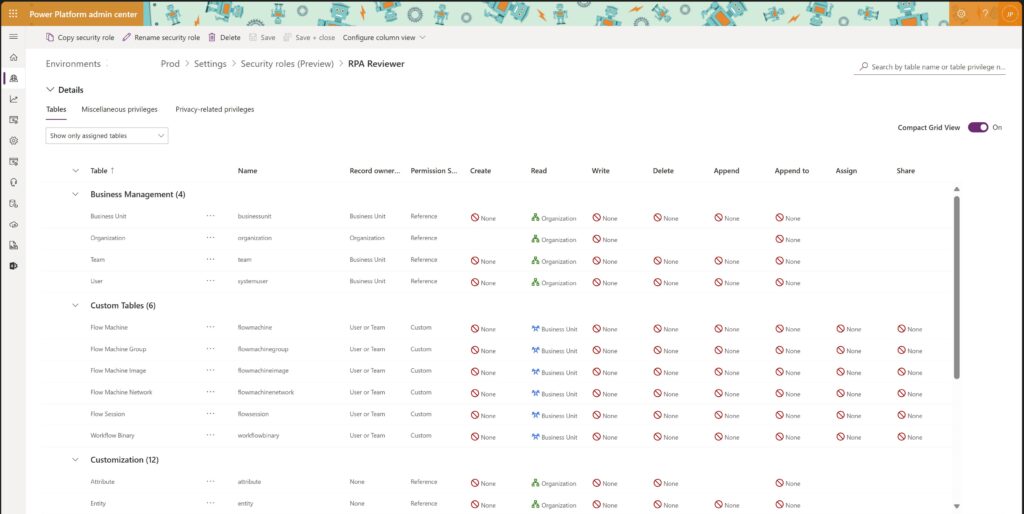Click the settings gear in top header
Screen dimensions: 1024x514
(961, 14)
